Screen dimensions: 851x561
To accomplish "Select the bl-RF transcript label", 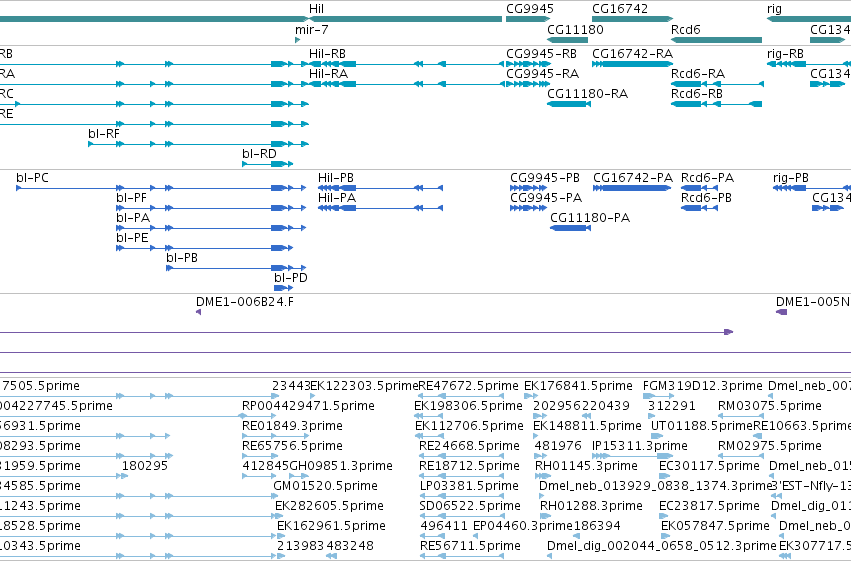I will click(x=104, y=133).
